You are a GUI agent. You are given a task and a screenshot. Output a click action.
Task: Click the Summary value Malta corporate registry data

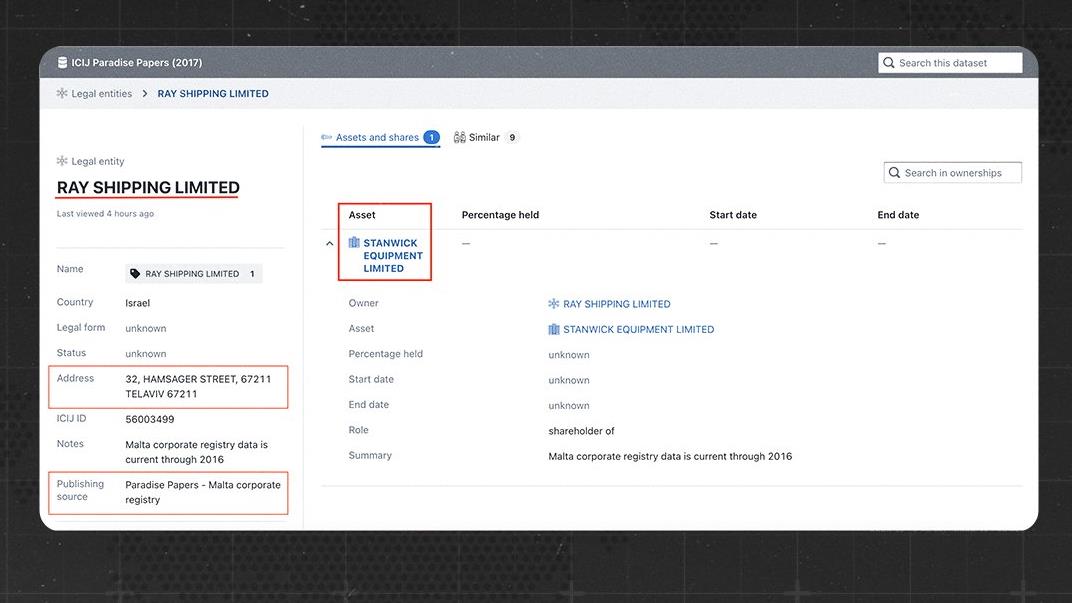[x=670, y=456]
